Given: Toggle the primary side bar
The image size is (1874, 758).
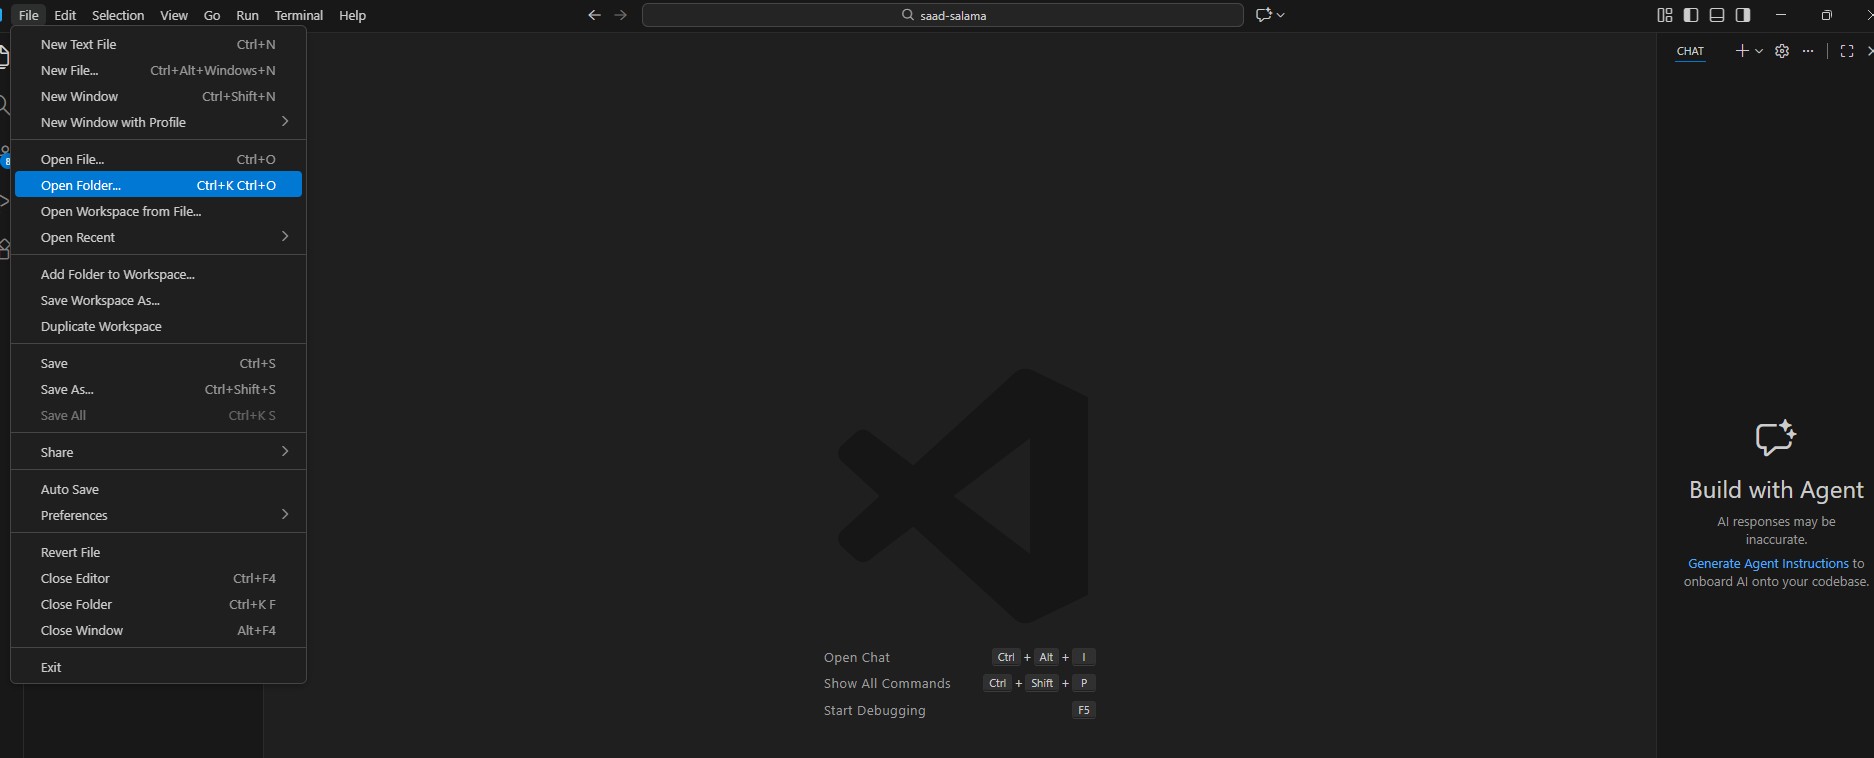Looking at the screenshot, I should pyautogui.click(x=1691, y=15).
